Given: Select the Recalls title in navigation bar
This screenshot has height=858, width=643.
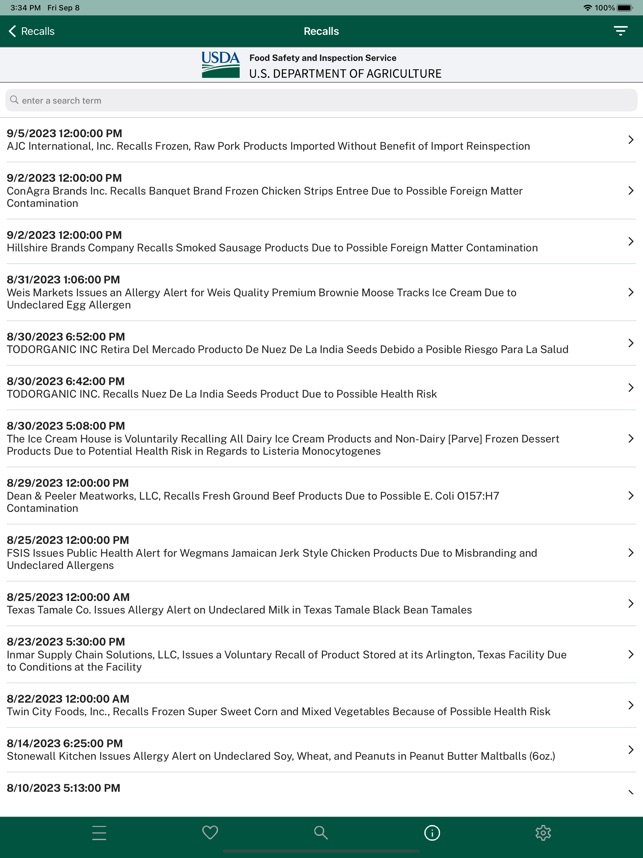Looking at the screenshot, I should (x=321, y=31).
